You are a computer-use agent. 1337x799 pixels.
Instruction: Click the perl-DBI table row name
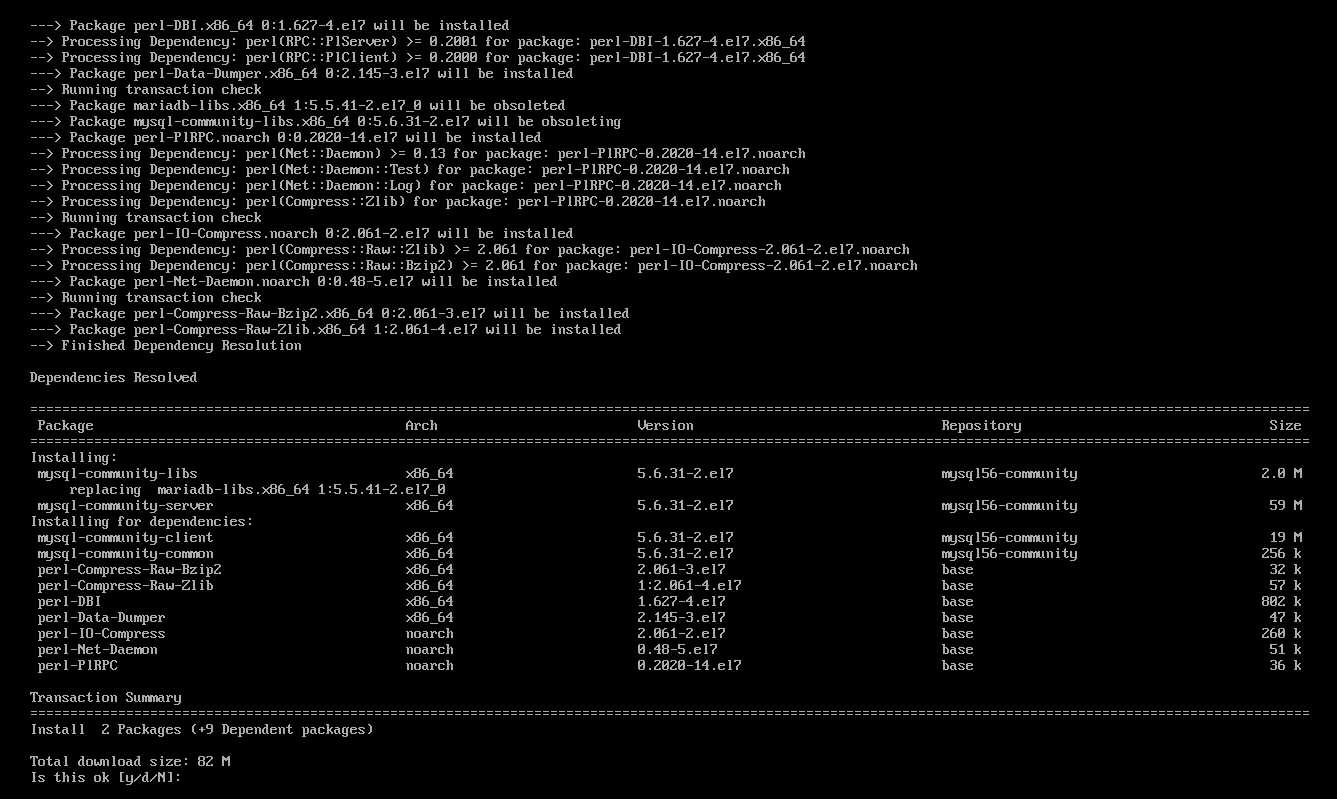pos(70,601)
